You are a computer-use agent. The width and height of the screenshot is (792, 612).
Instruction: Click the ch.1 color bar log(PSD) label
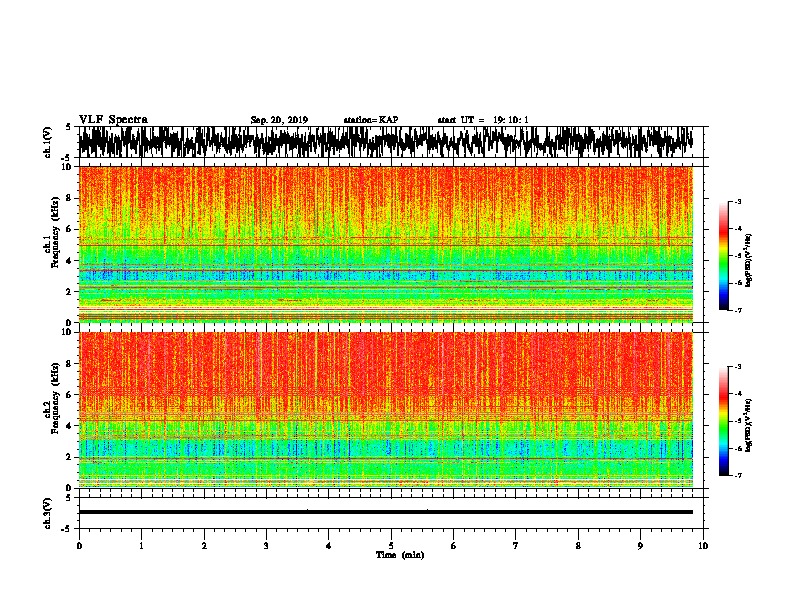click(748, 260)
